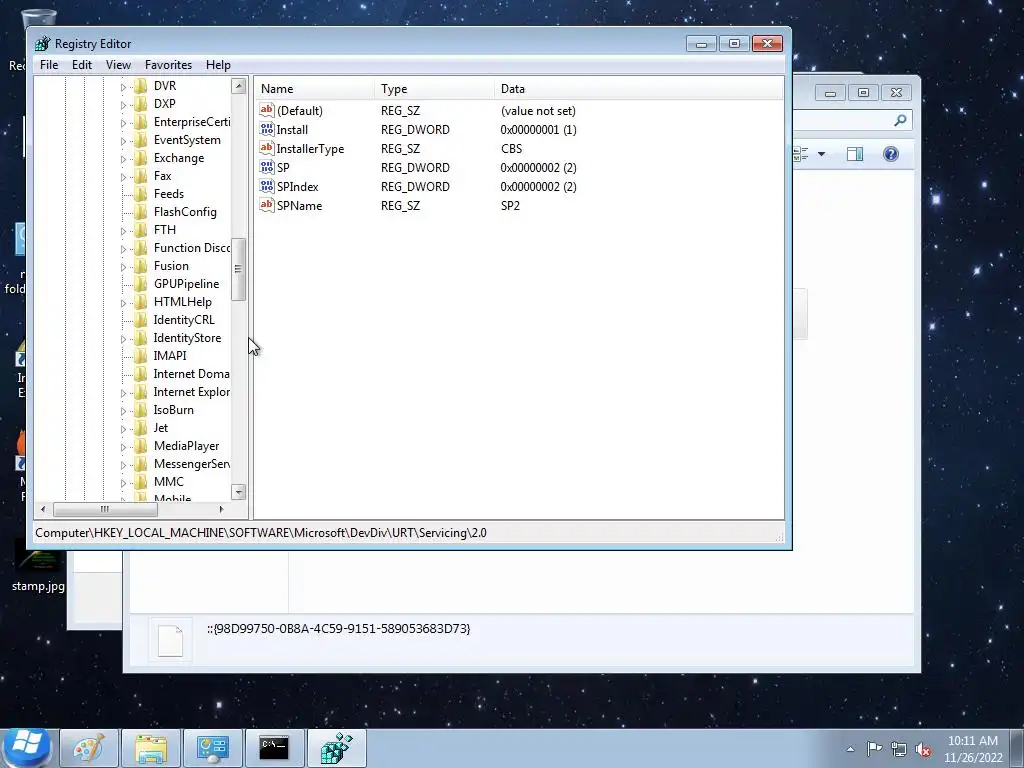Open Windows Explorer from the taskbar
The width and height of the screenshot is (1024, 768).
click(x=151, y=748)
